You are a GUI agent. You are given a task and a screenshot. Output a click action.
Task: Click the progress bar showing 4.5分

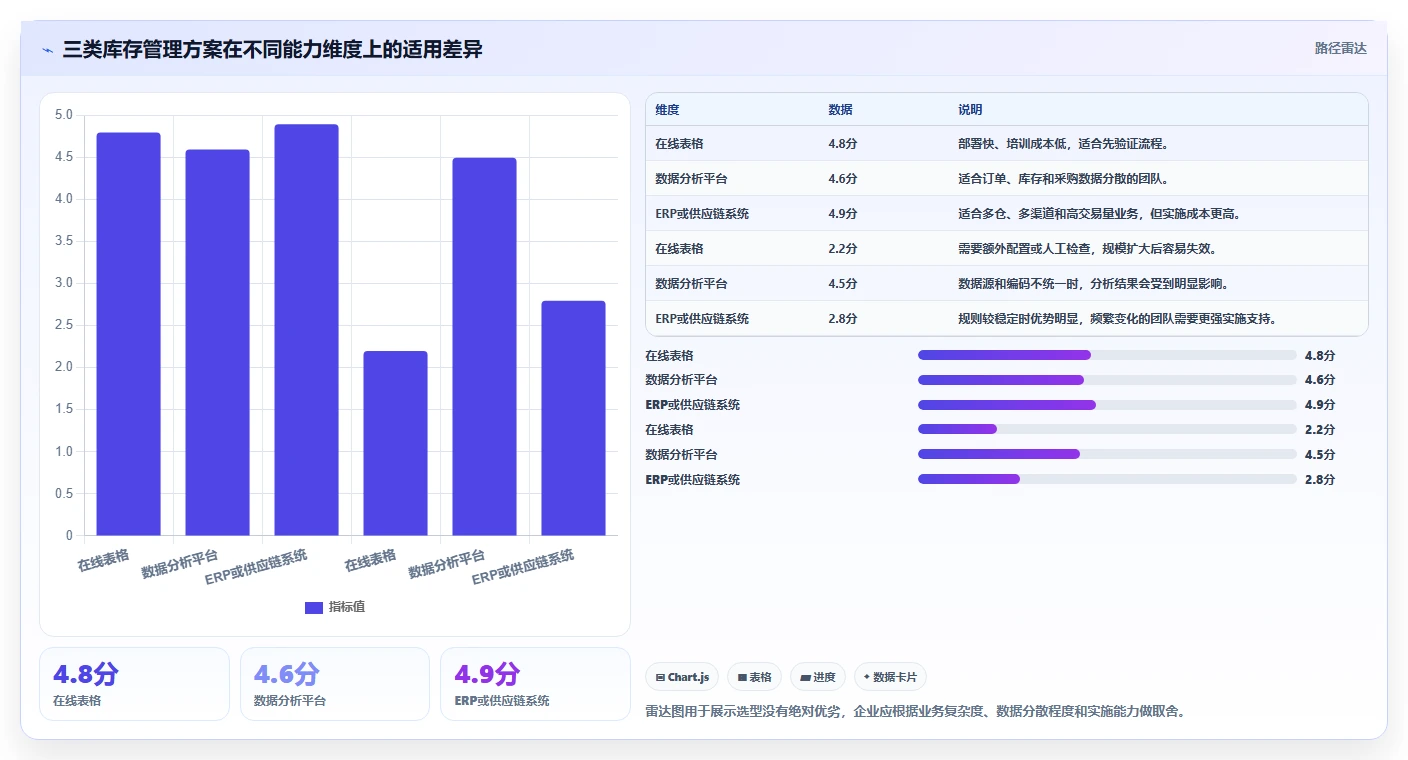(1107, 454)
